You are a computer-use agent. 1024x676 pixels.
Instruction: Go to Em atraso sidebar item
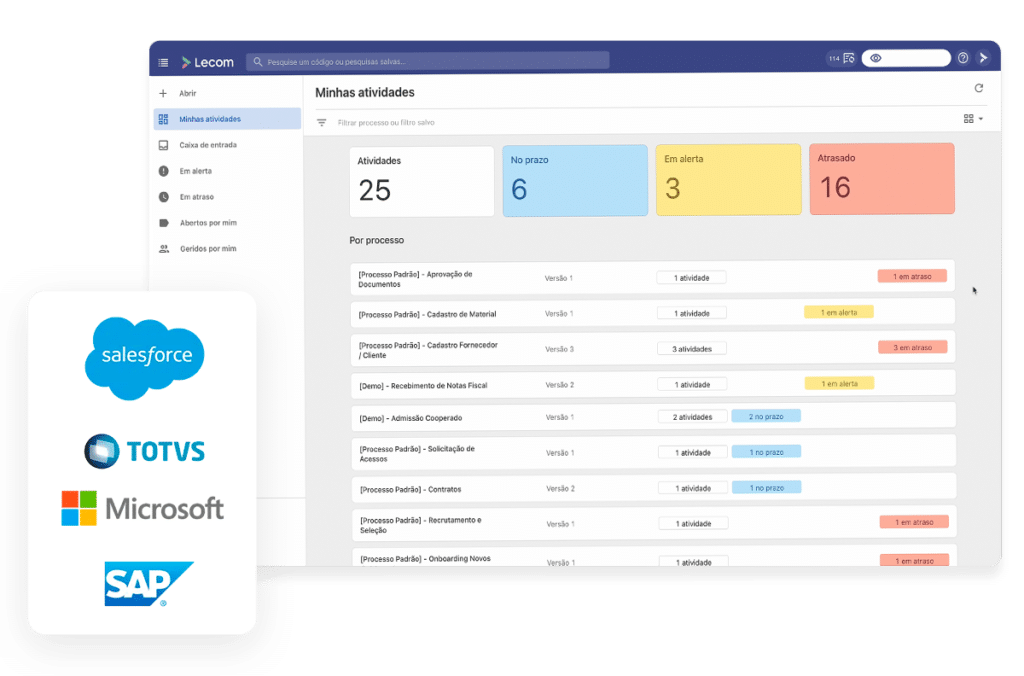[196, 197]
